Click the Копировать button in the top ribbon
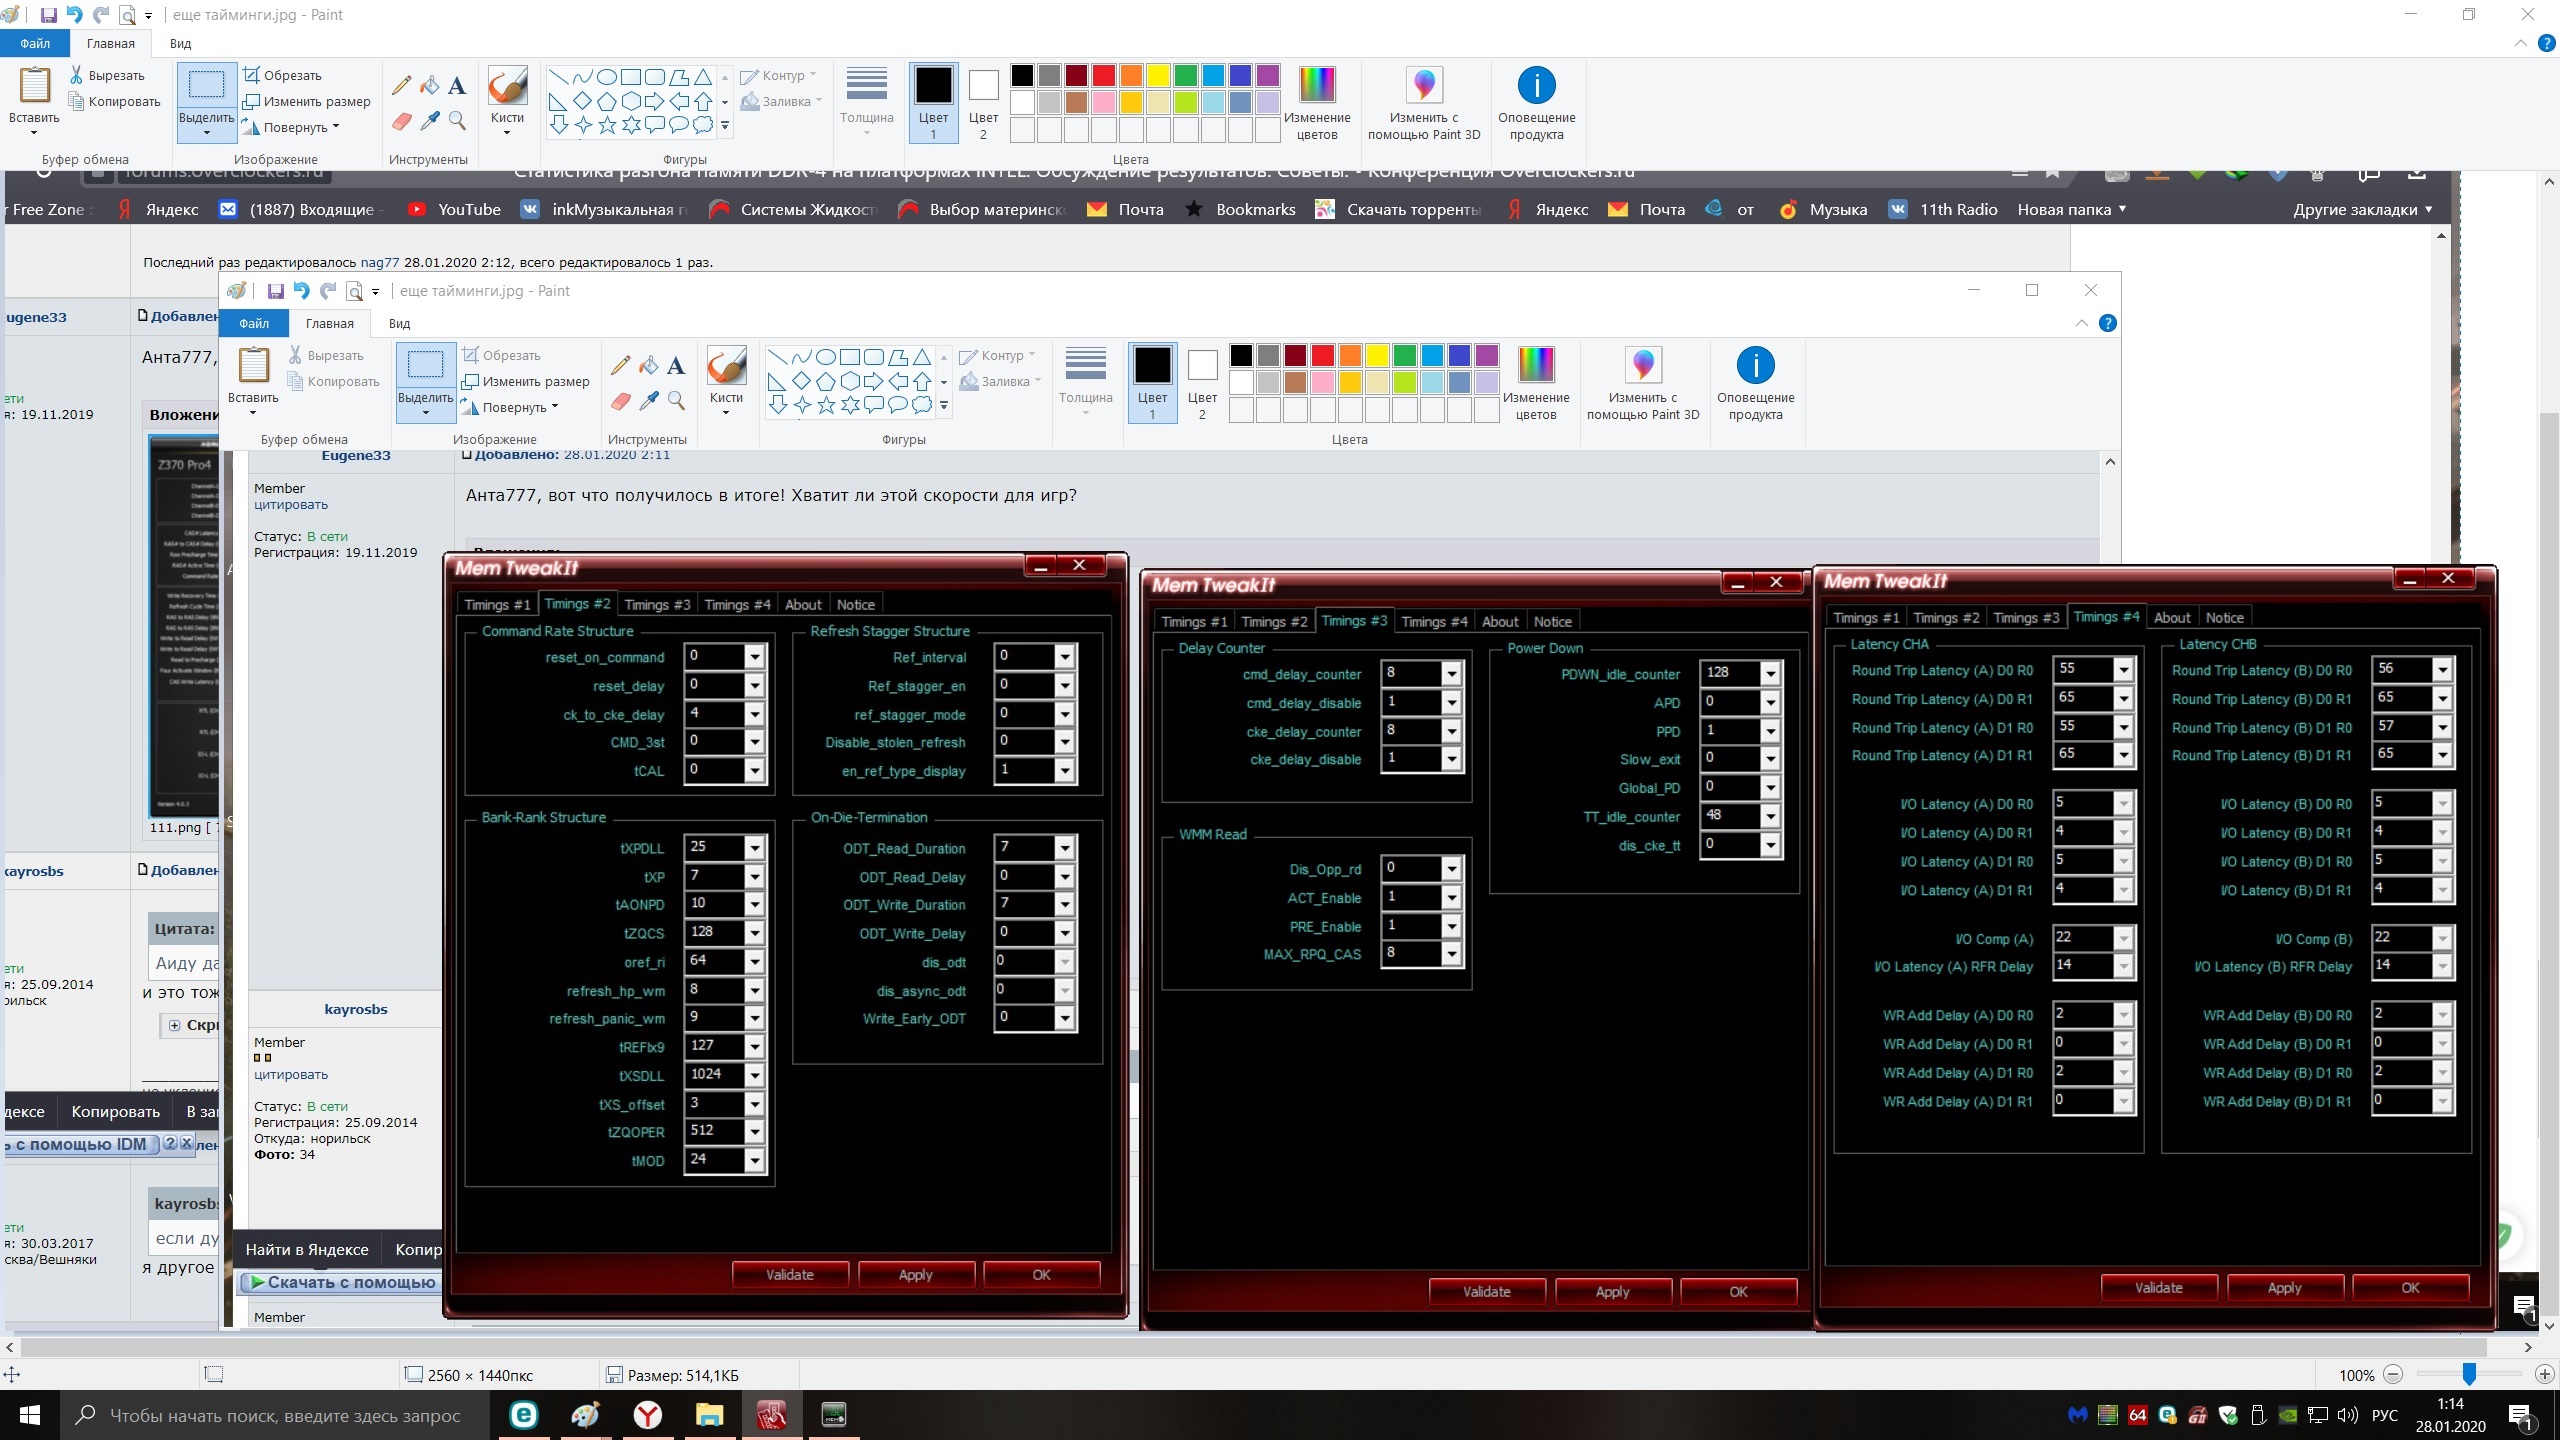Viewport: 2560px width, 1440px height. pos(115,101)
